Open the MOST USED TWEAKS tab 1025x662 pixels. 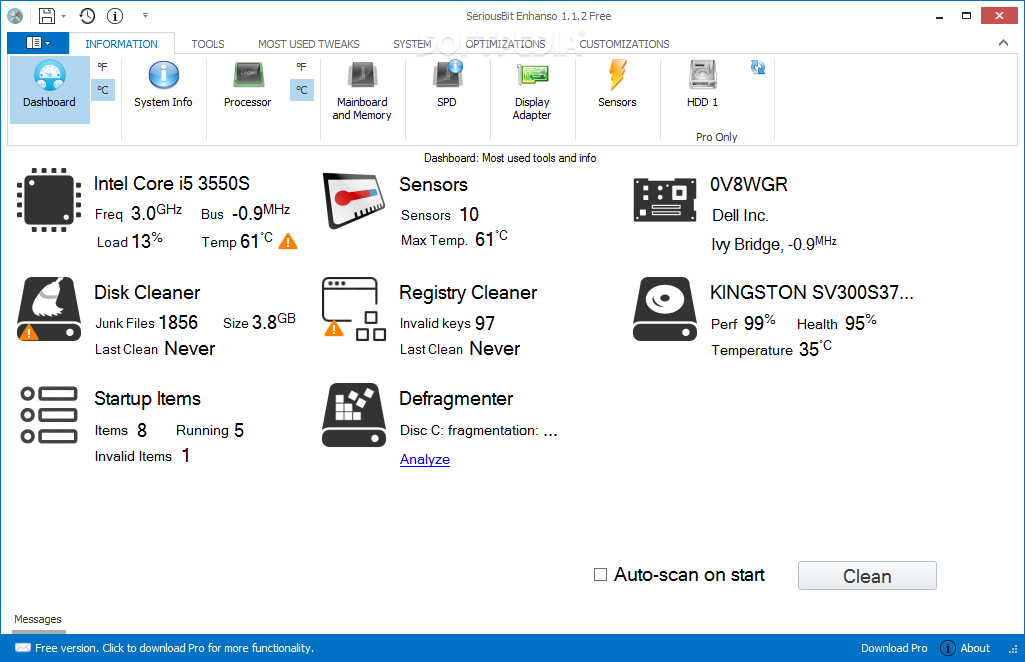(309, 44)
